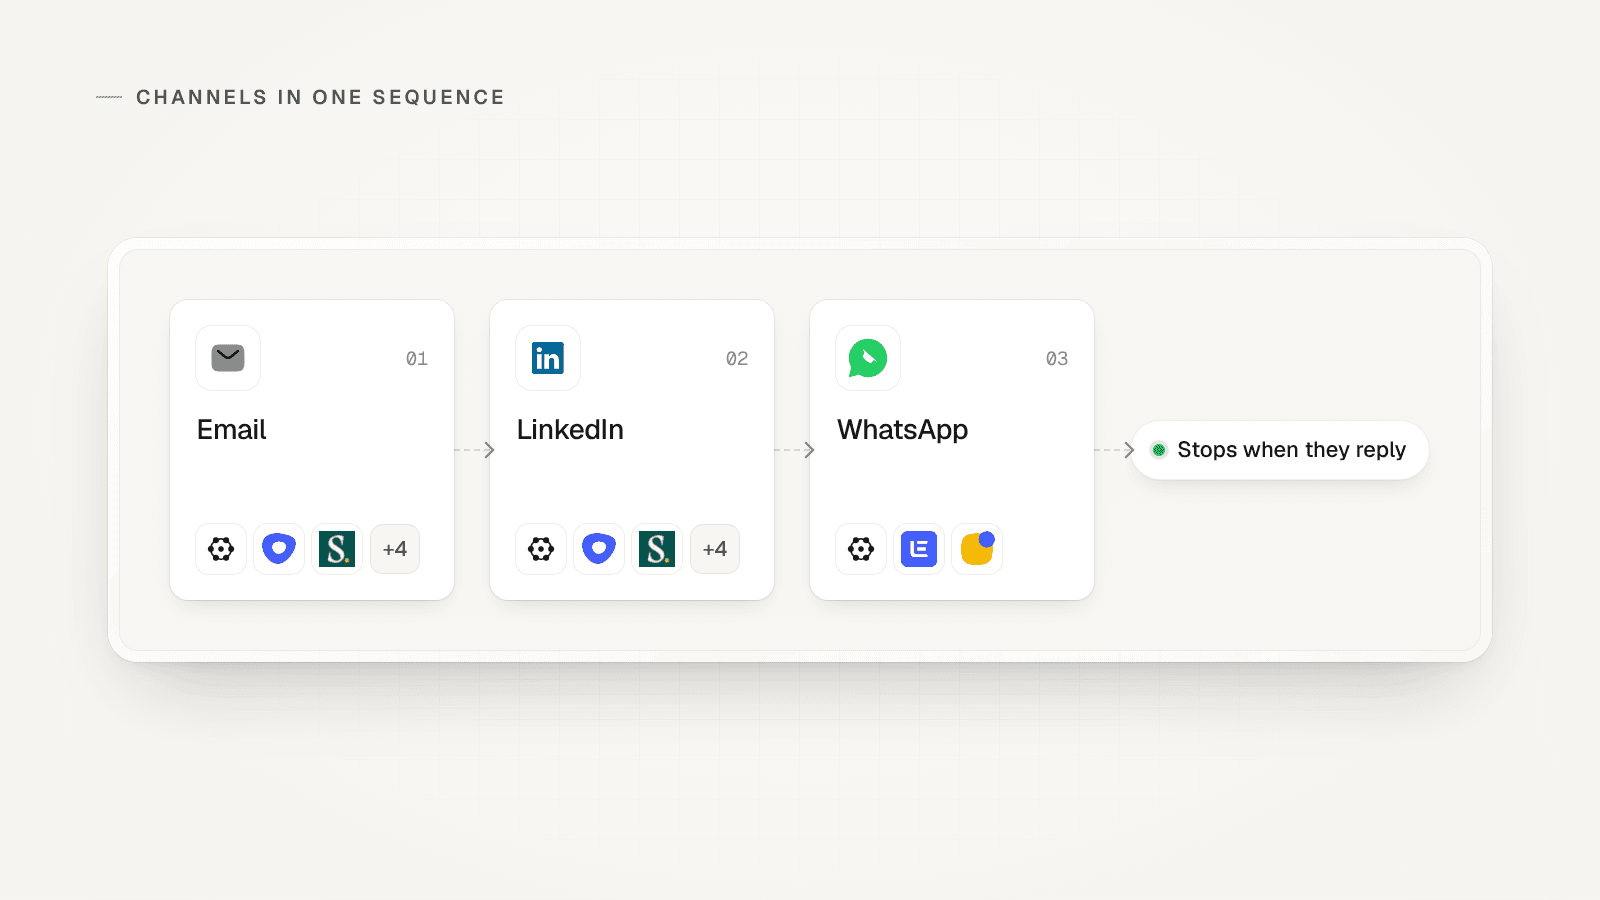Click the Stops when they reply pill
1600x900 pixels.
(1280, 450)
